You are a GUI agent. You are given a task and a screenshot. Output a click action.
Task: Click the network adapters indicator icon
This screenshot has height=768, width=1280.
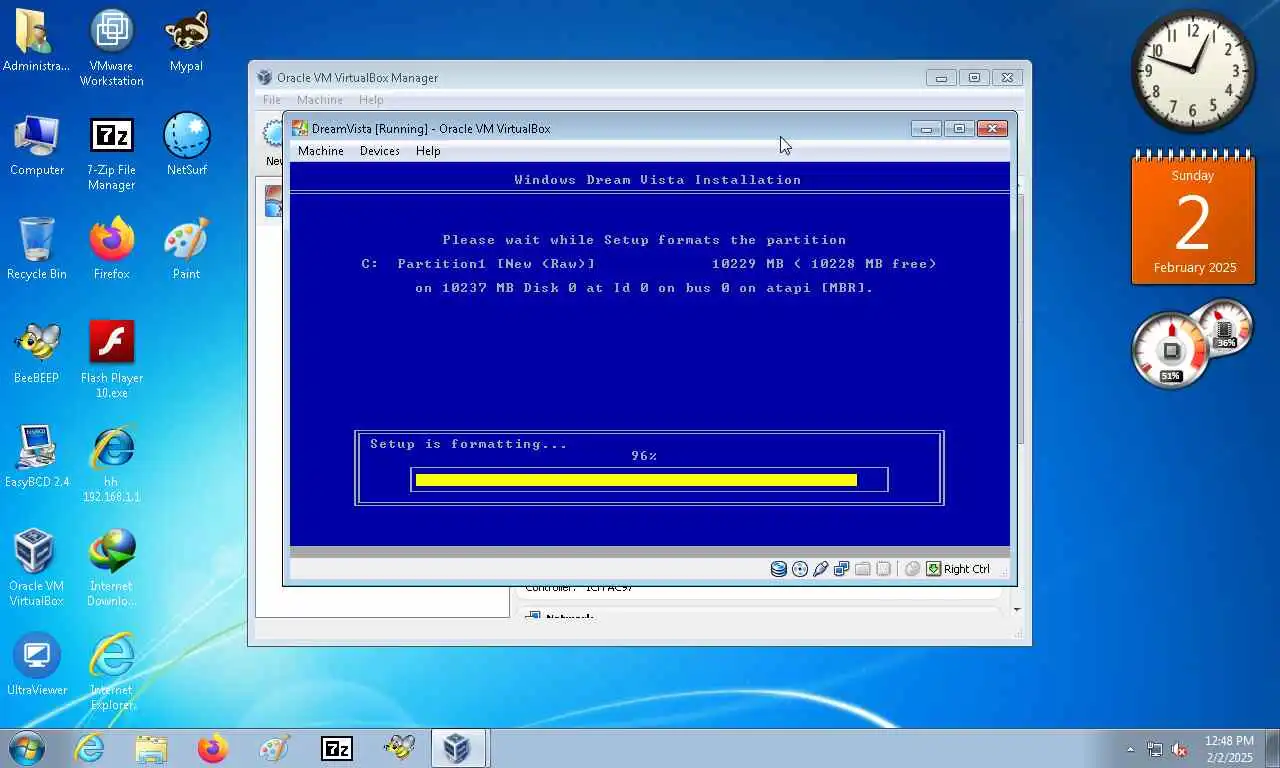coord(841,569)
